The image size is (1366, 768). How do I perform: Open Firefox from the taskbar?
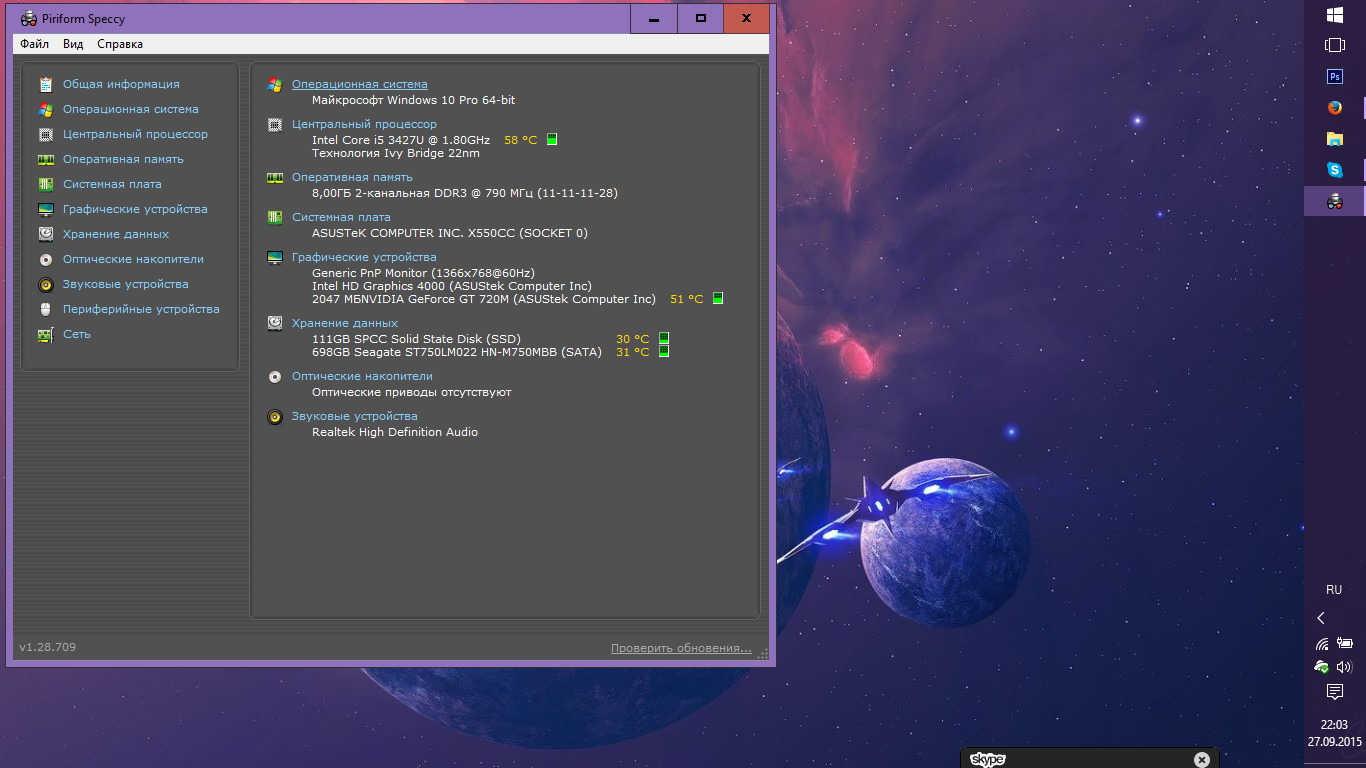pyautogui.click(x=1334, y=108)
